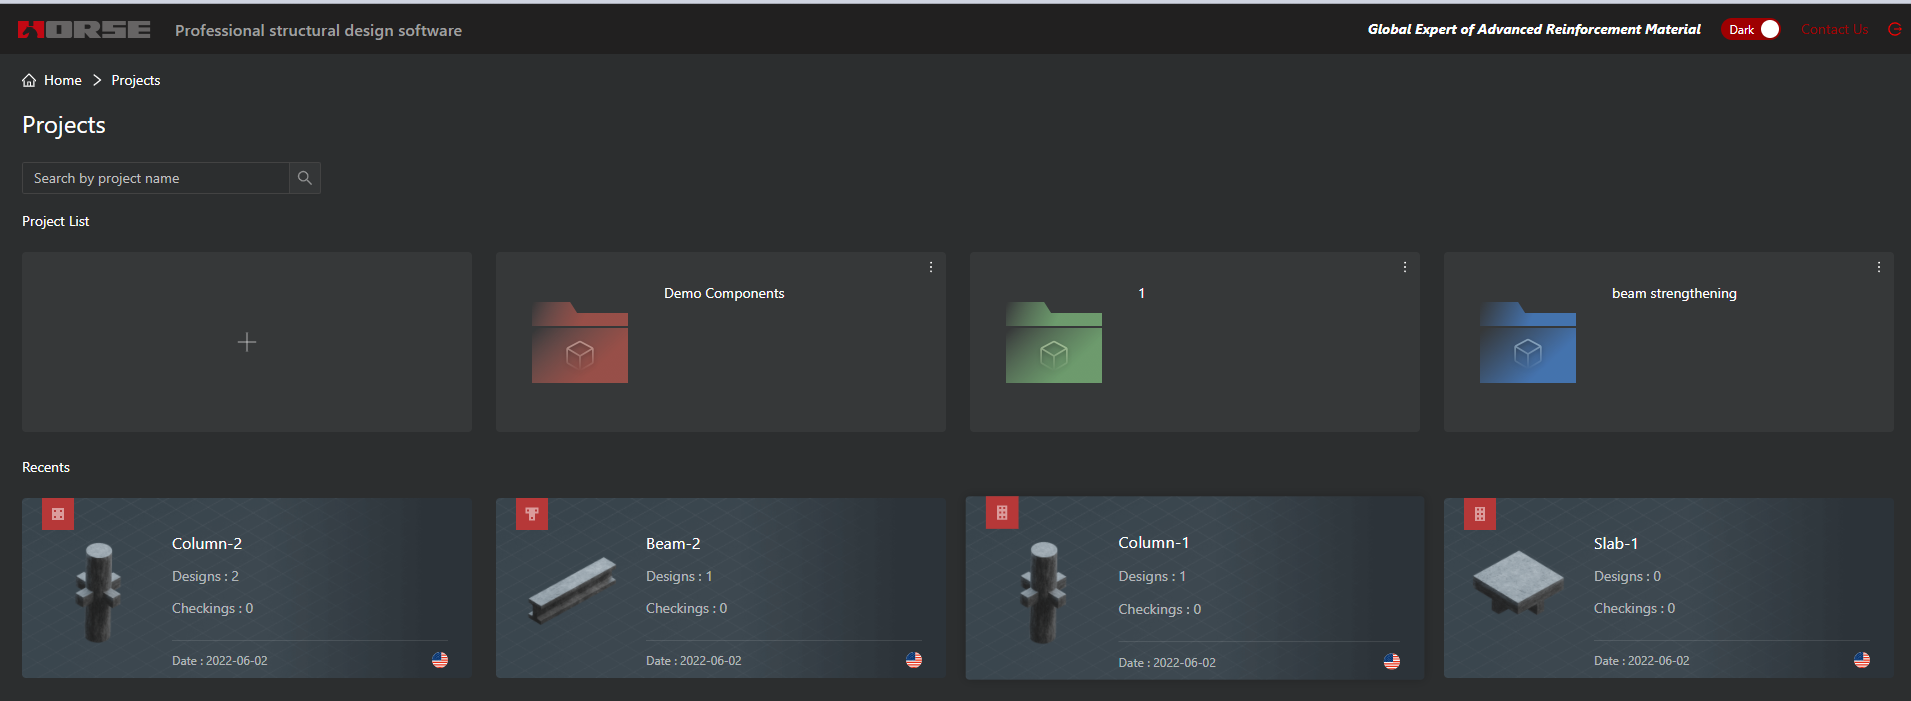Click the search magnifier icon
The width and height of the screenshot is (1911, 701).
click(305, 178)
